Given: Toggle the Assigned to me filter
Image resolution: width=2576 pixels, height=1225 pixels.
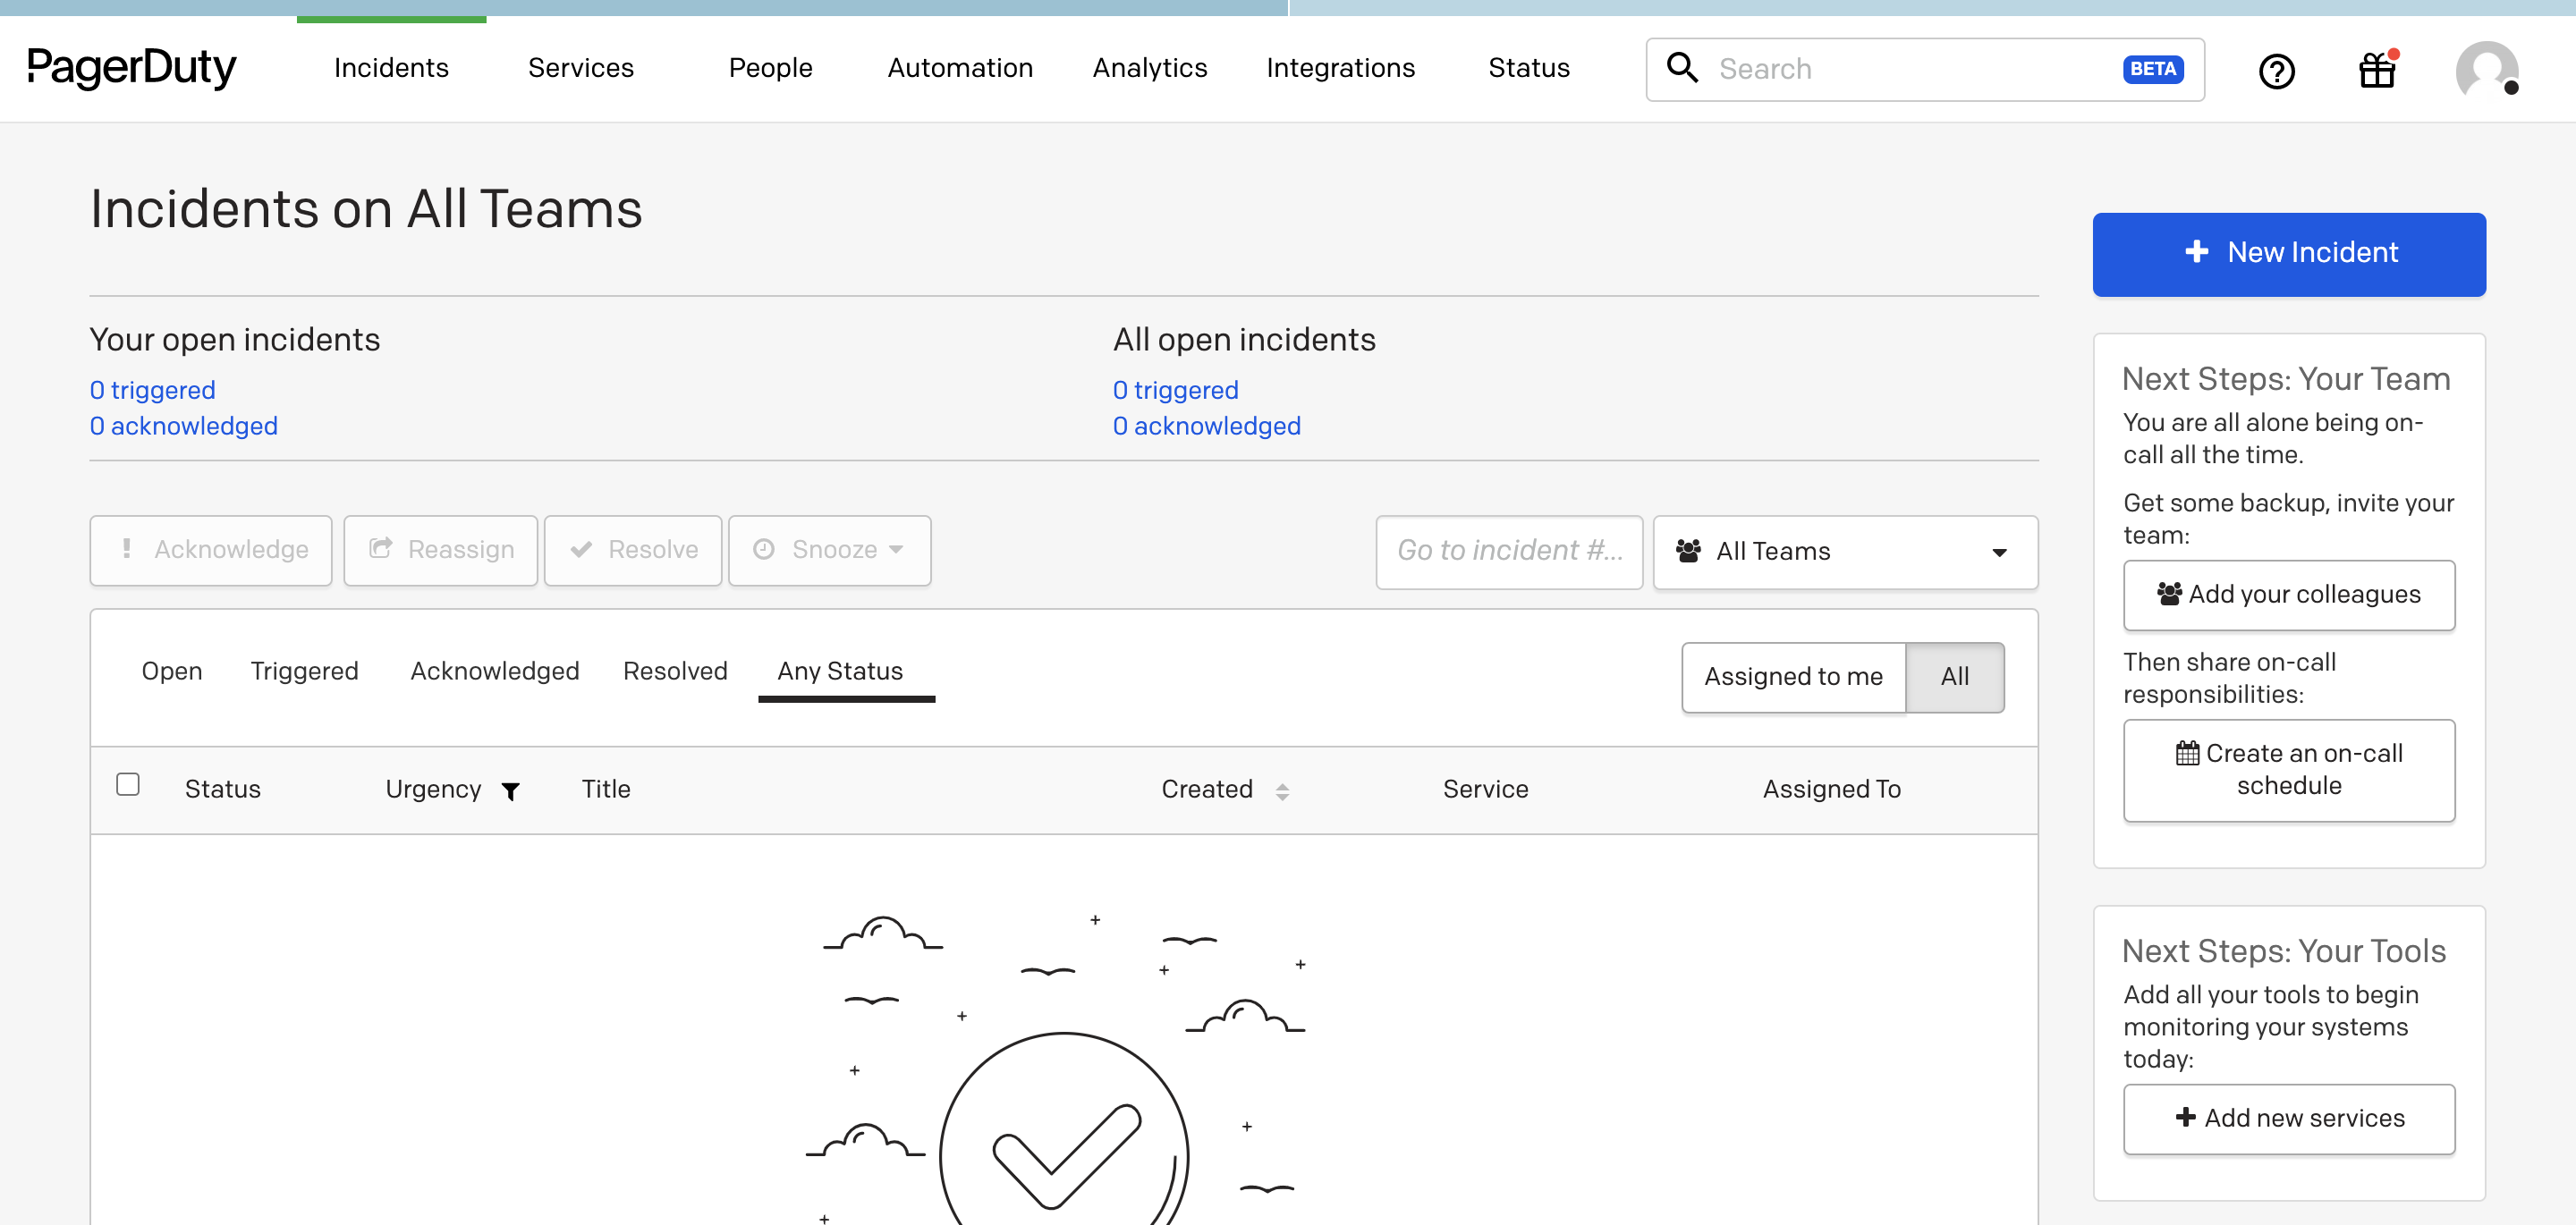Looking at the screenshot, I should click(1794, 677).
